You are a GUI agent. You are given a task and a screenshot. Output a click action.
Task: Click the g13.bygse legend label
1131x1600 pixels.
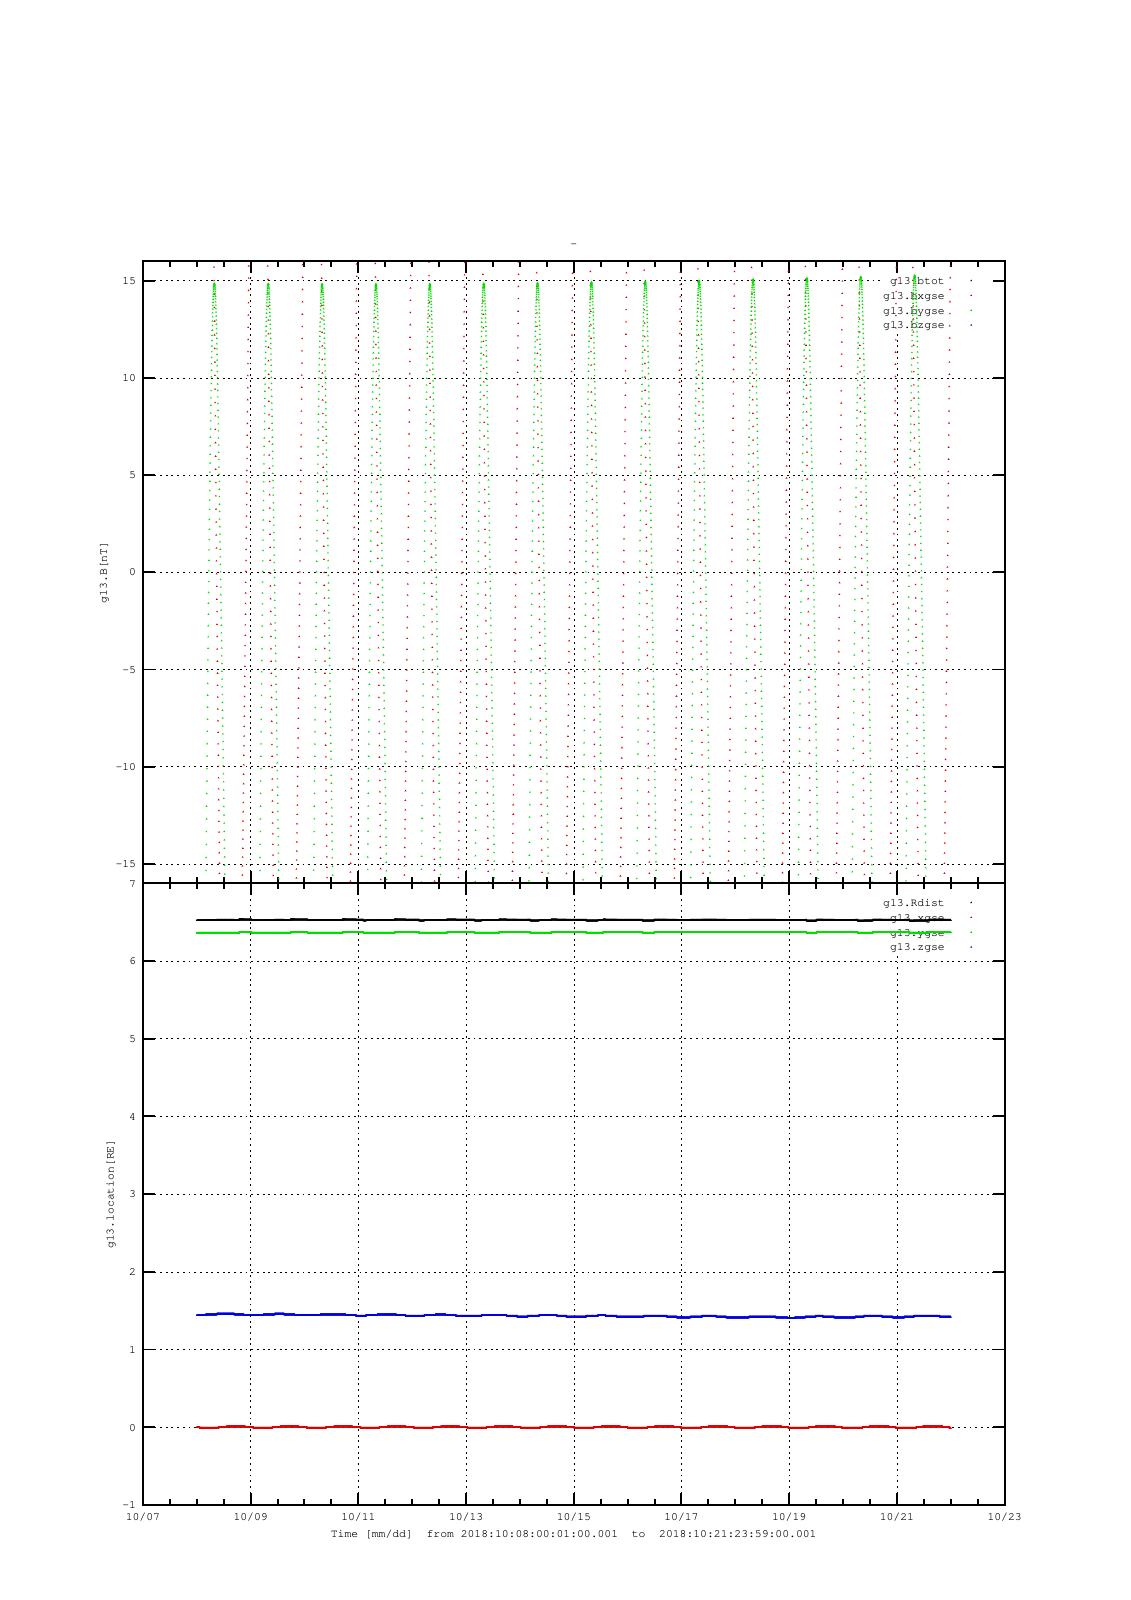914,311
